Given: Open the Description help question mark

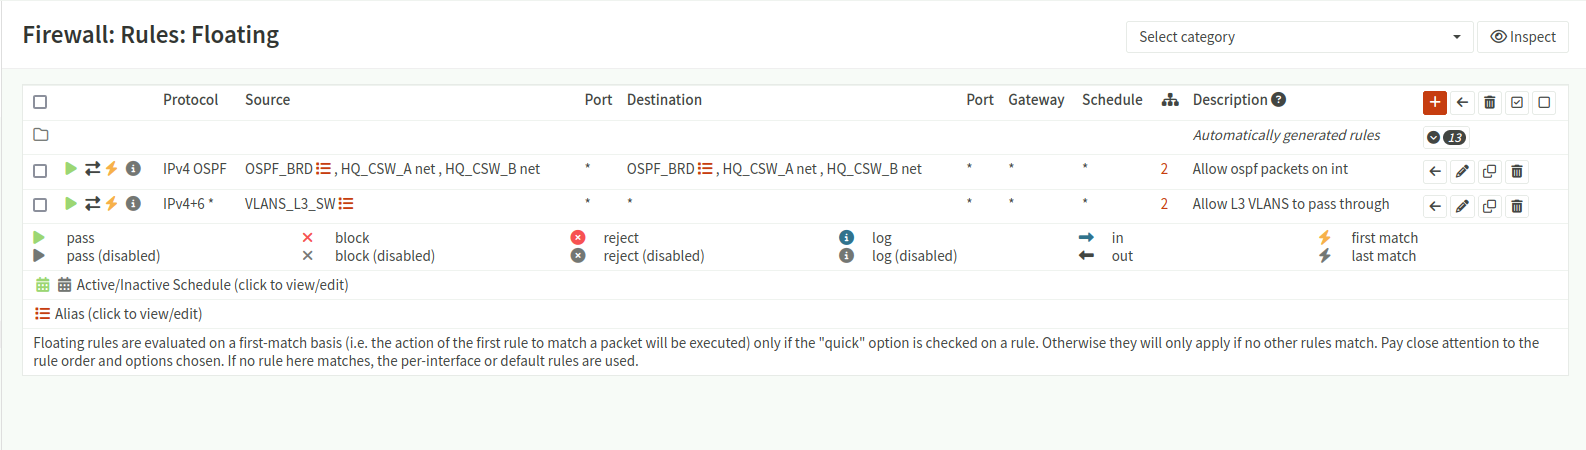Looking at the screenshot, I should [1278, 100].
